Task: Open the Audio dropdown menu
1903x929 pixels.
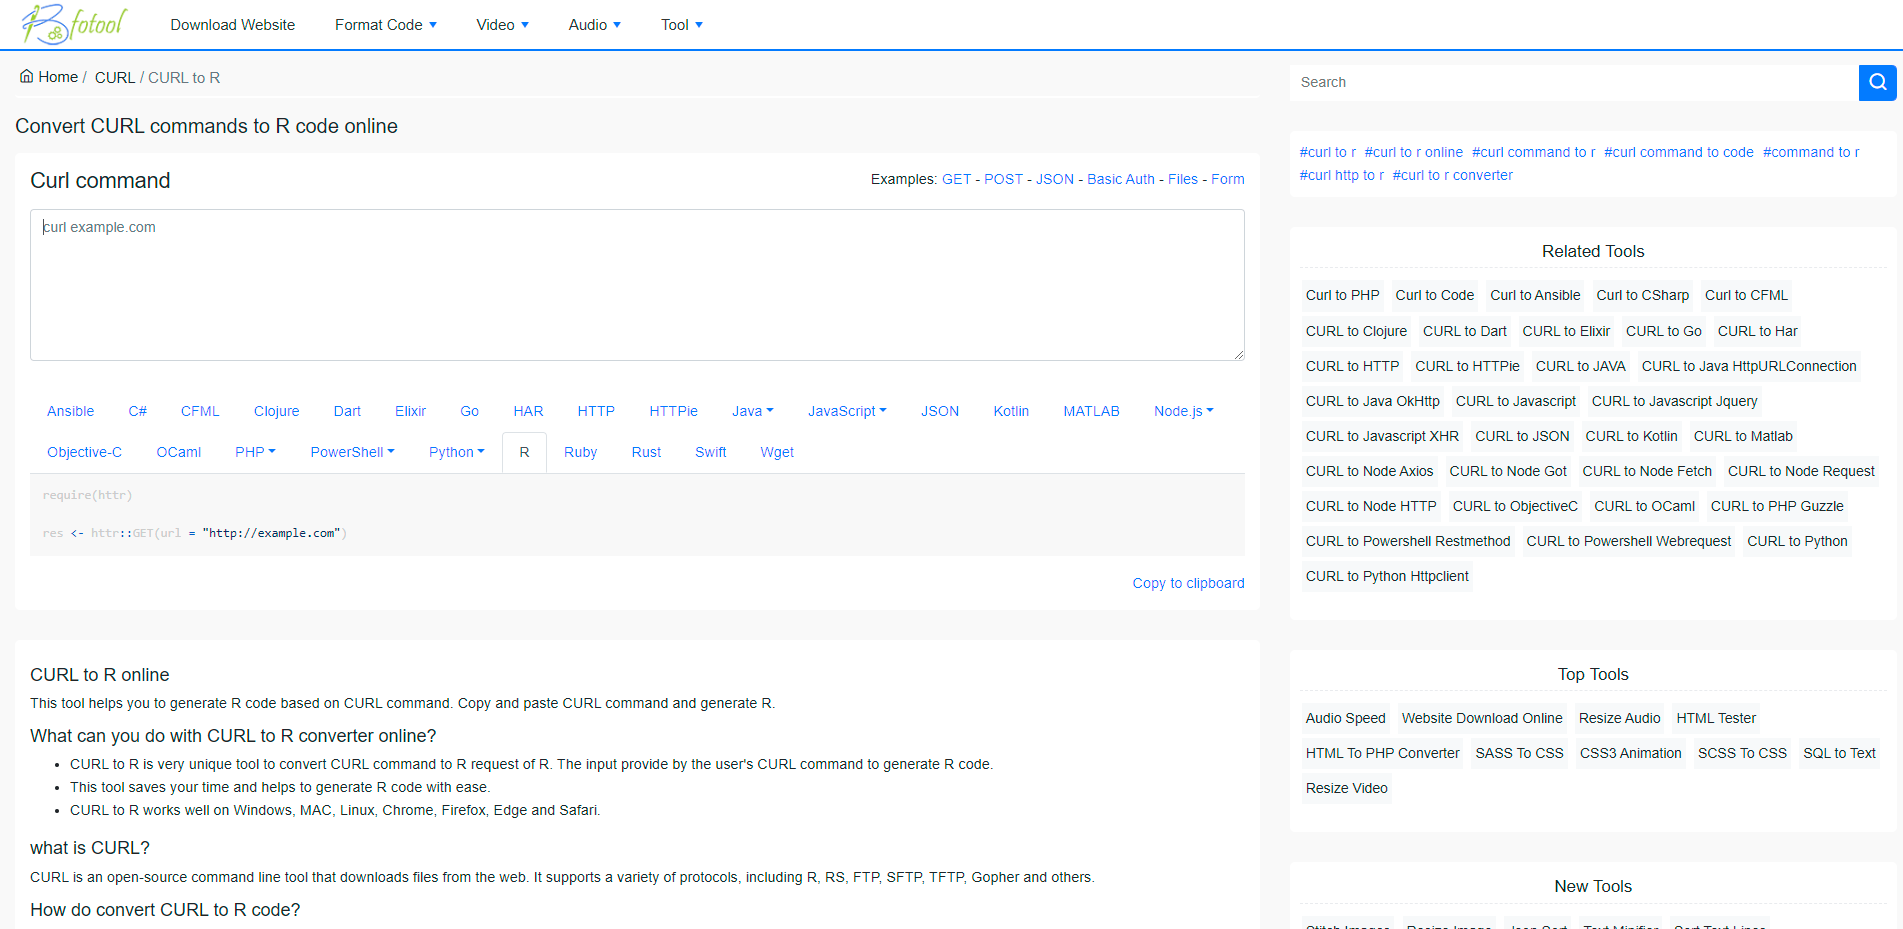Action: [x=594, y=25]
